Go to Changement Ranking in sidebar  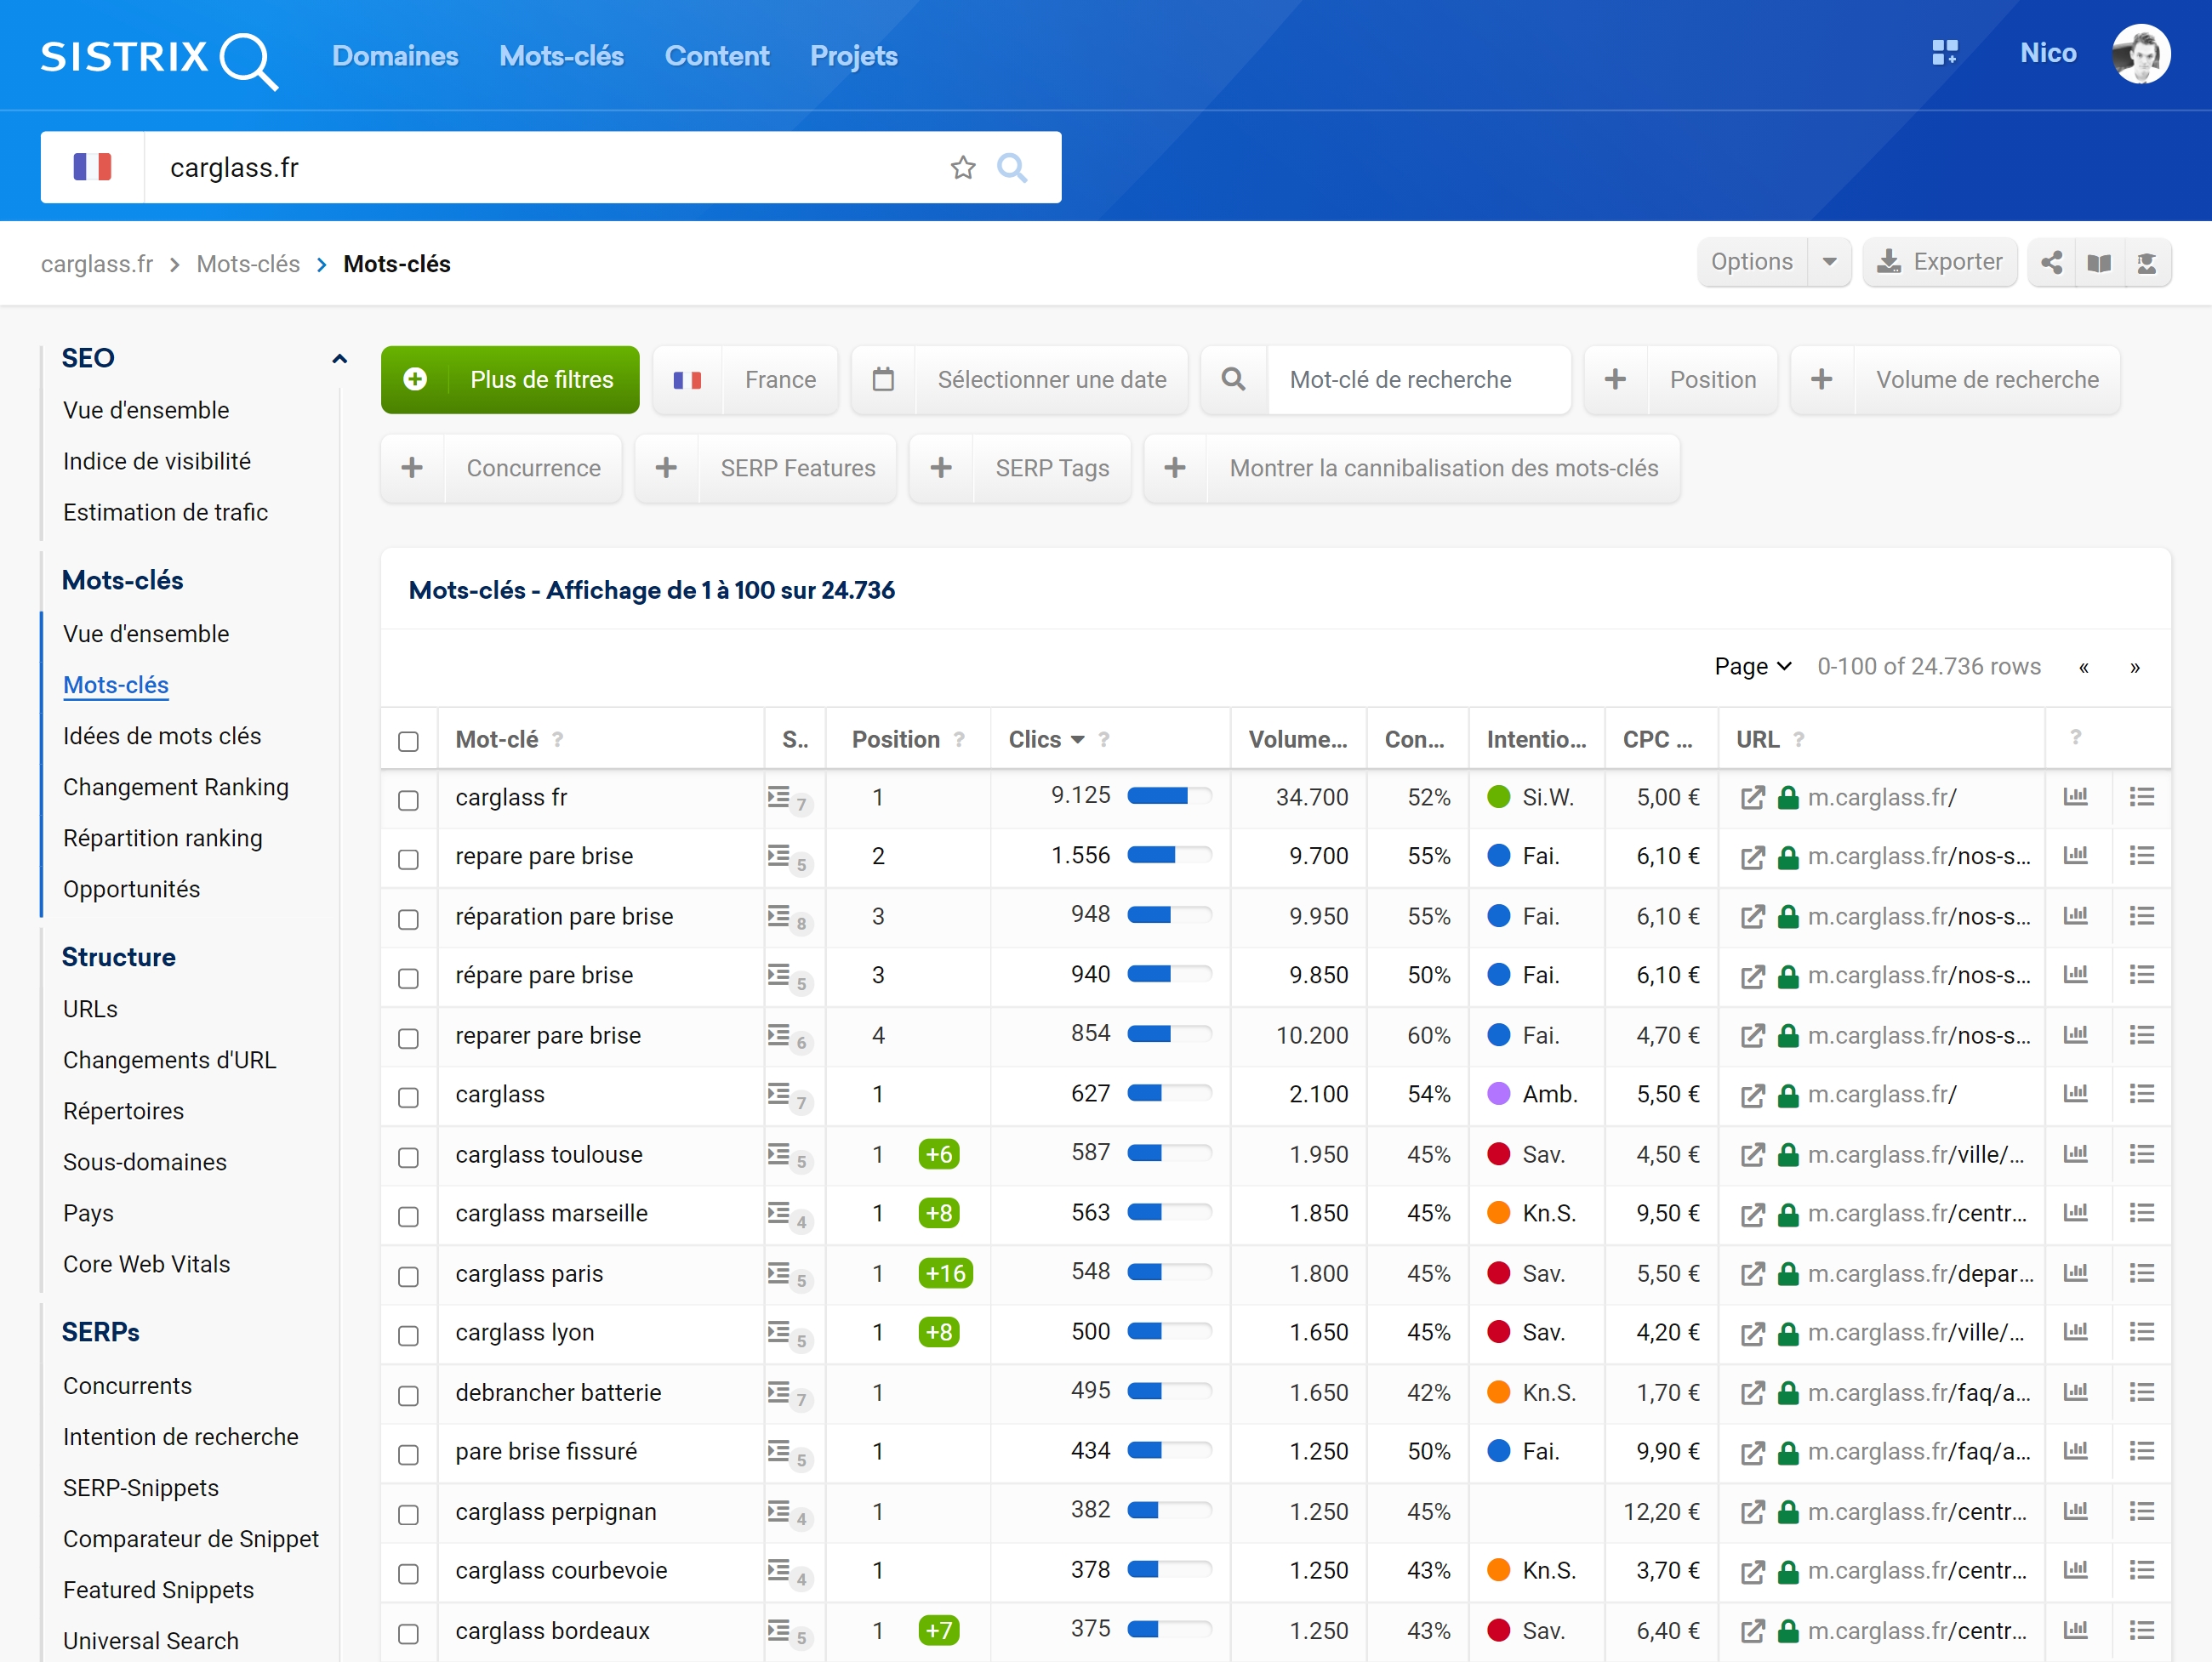click(176, 787)
